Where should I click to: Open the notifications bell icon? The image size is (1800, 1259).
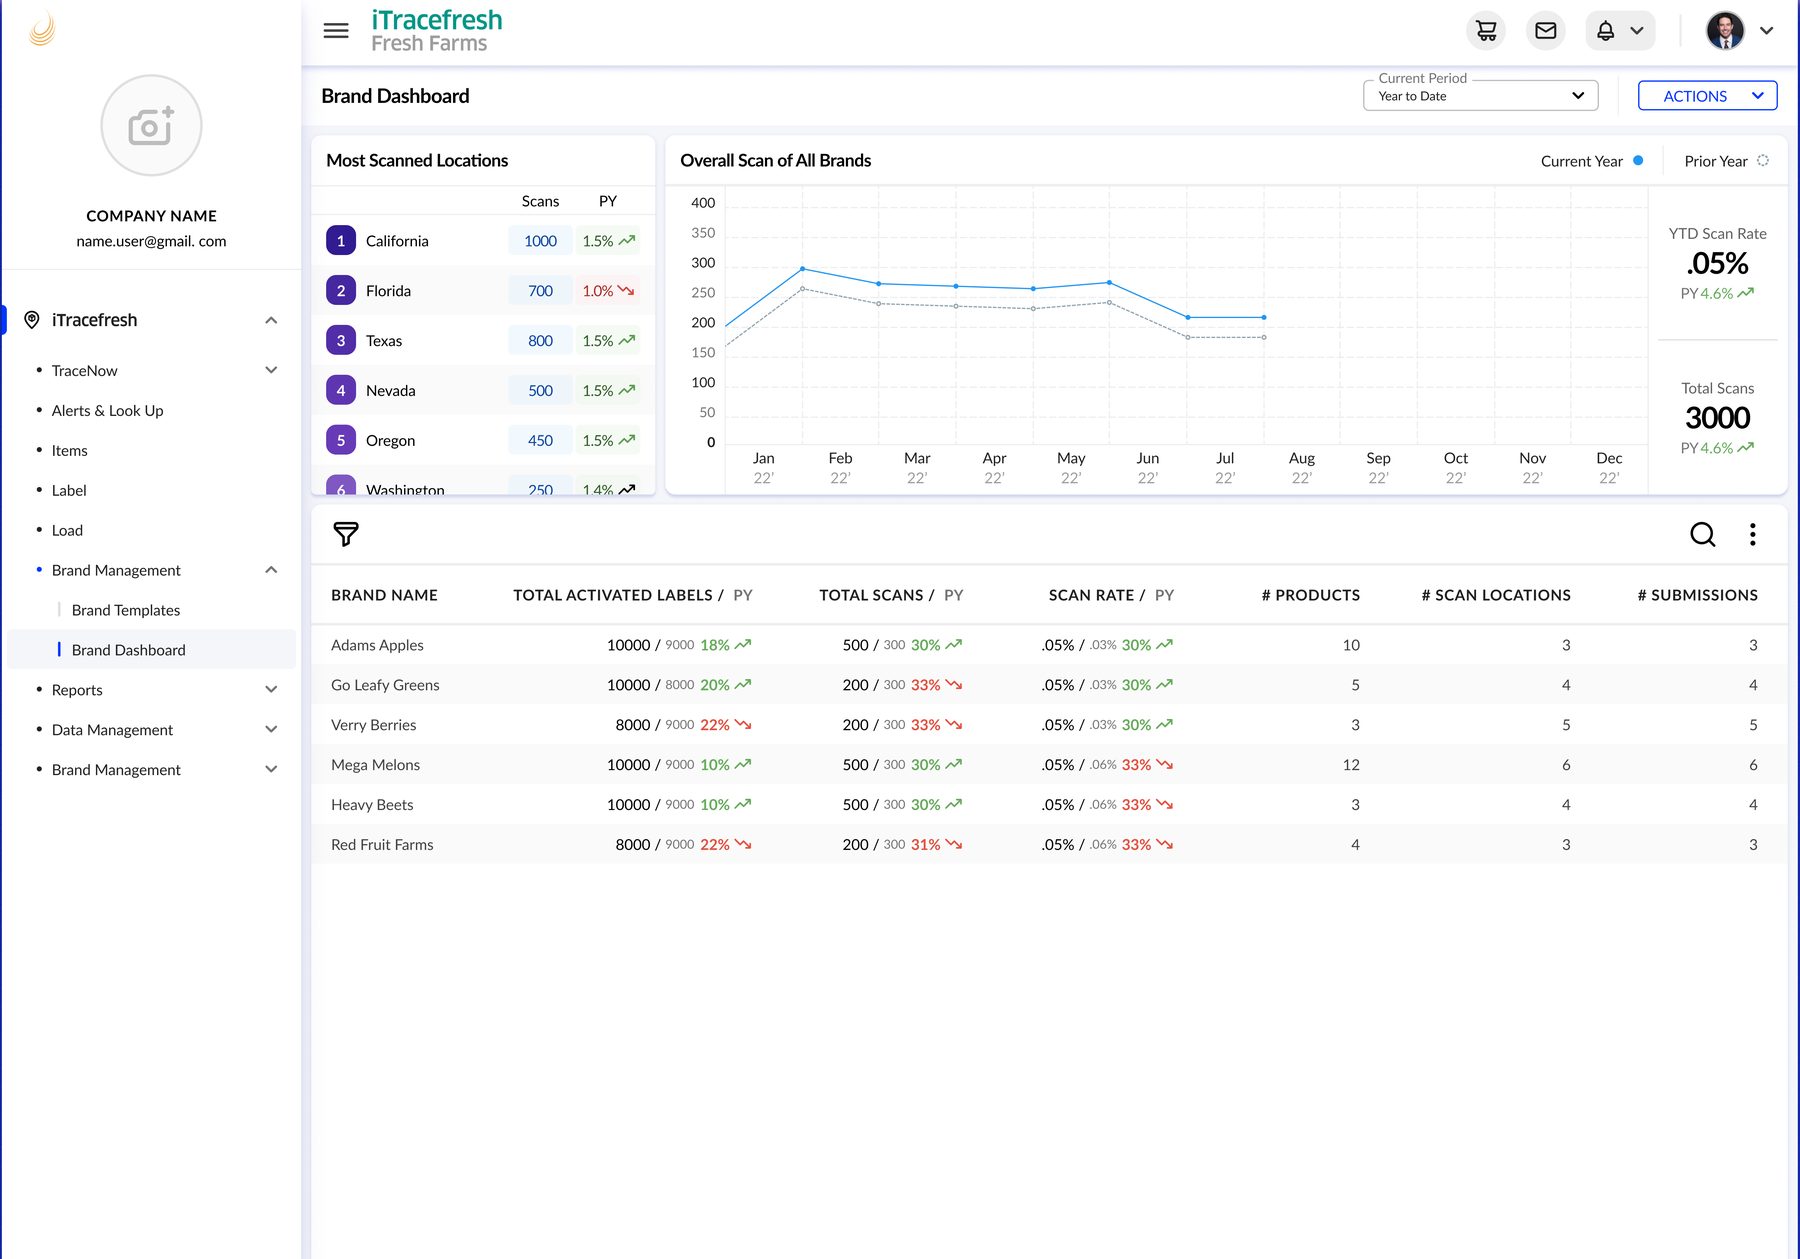1605,31
